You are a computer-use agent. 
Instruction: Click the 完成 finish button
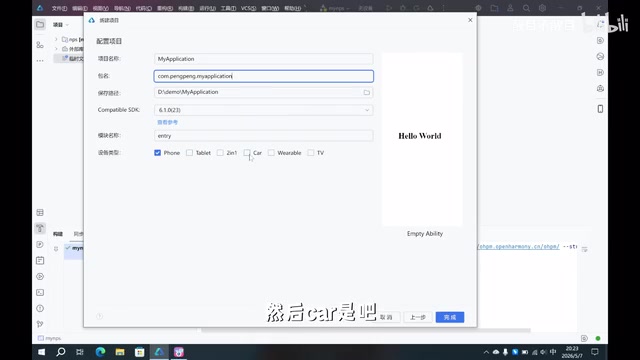[x=450, y=317]
